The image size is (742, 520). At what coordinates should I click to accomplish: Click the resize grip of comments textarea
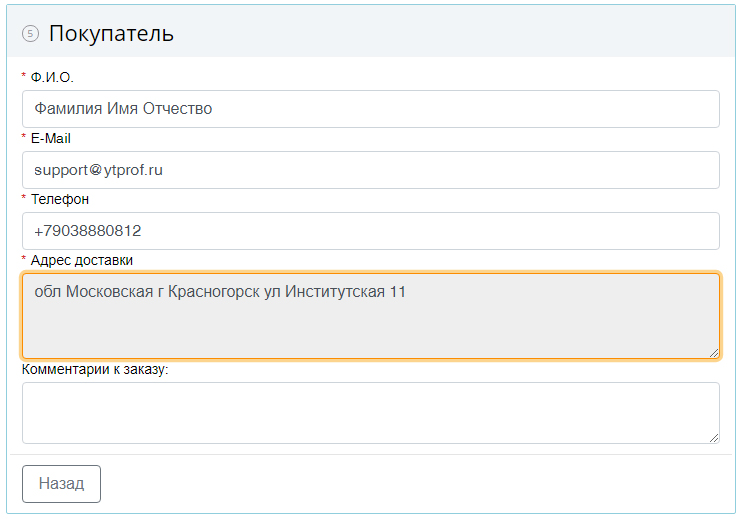[x=714, y=438]
